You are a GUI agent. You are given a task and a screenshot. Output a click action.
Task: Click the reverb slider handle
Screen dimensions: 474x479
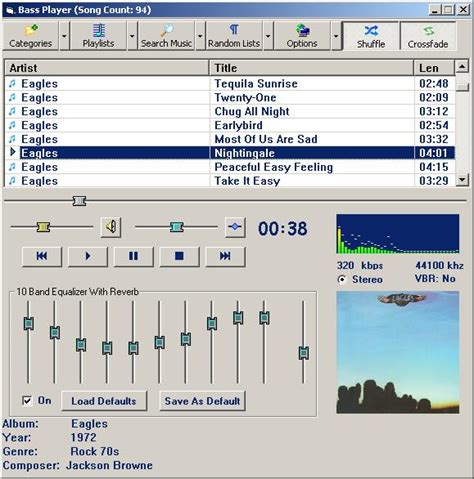304,353
